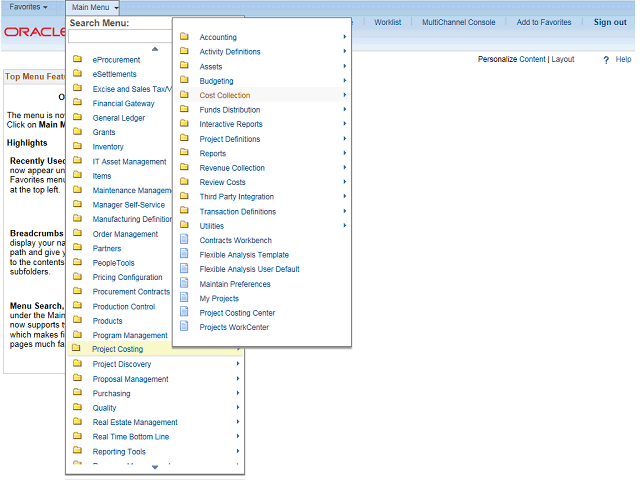Click folder icon beside General Ledger

point(77,117)
